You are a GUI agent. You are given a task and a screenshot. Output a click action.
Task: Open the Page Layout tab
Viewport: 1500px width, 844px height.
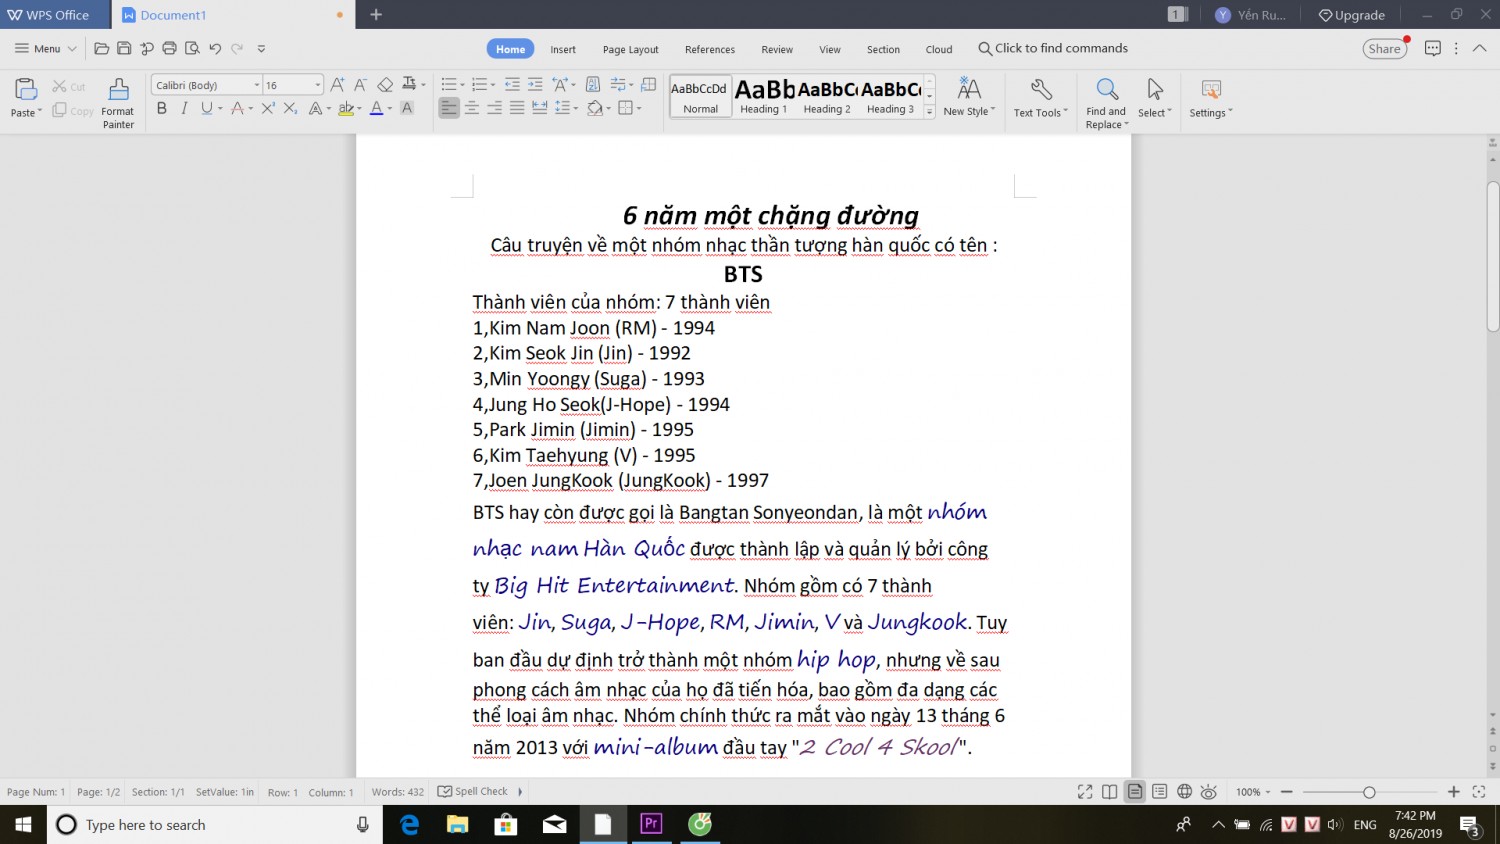point(631,49)
